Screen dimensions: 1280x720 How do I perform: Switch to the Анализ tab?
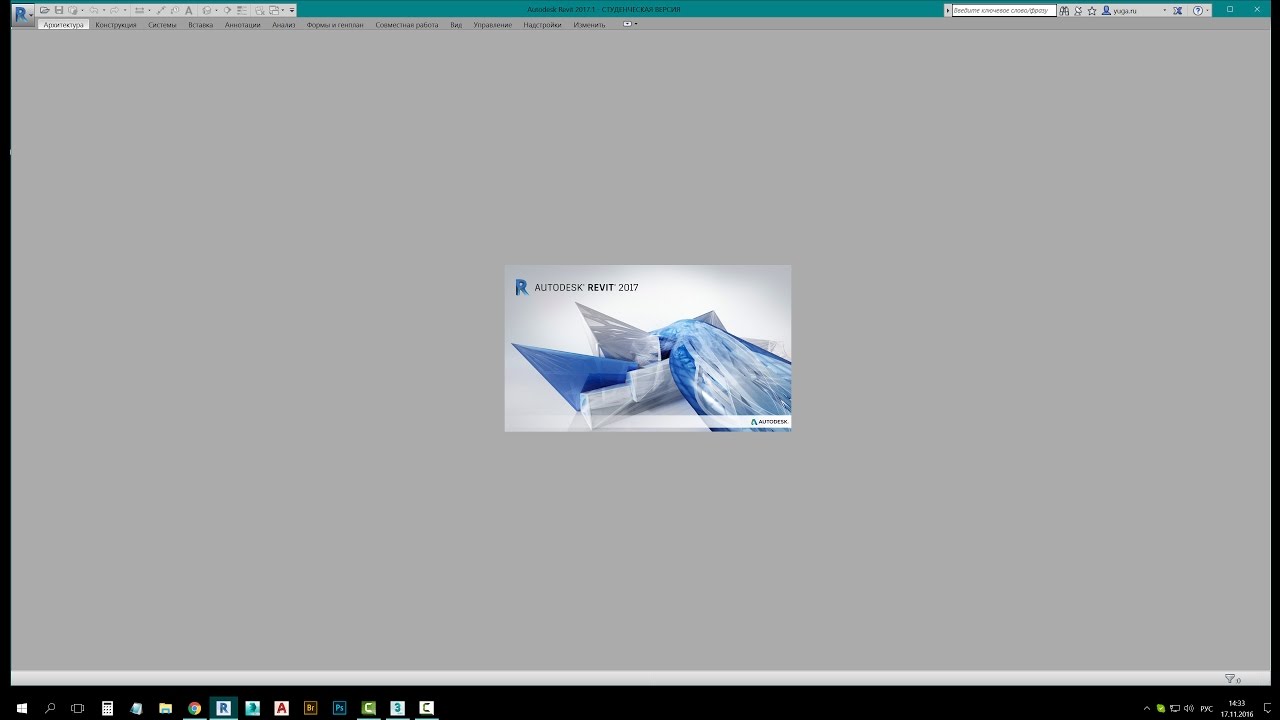(284, 24)
